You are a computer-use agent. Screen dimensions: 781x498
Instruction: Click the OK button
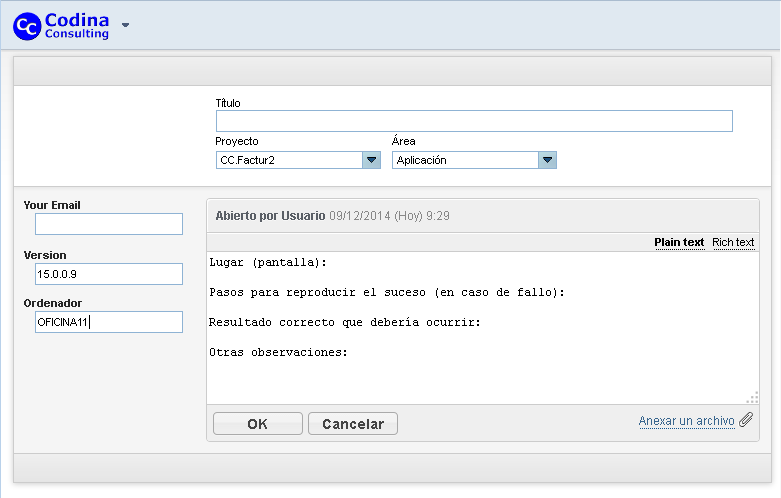pos(258,424)
